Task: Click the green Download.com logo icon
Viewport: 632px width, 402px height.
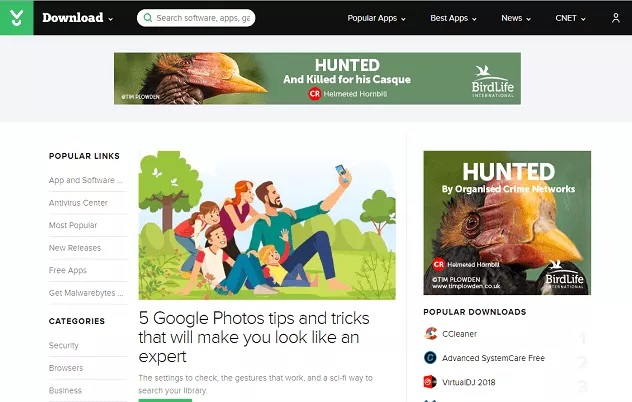Action: (17, 18)
